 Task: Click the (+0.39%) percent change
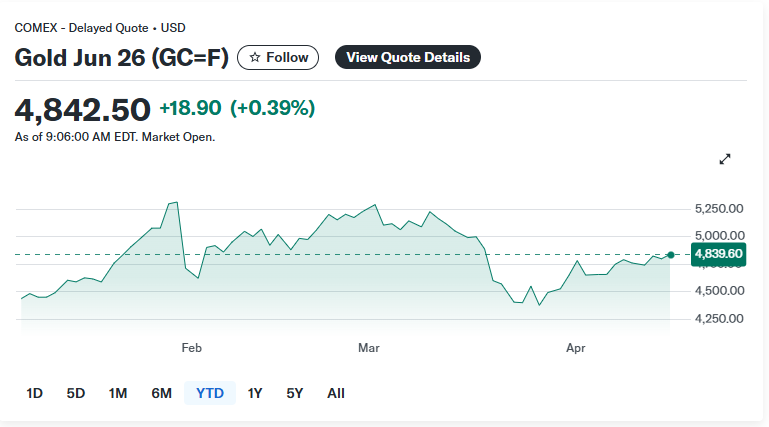[x=273, y=108]
